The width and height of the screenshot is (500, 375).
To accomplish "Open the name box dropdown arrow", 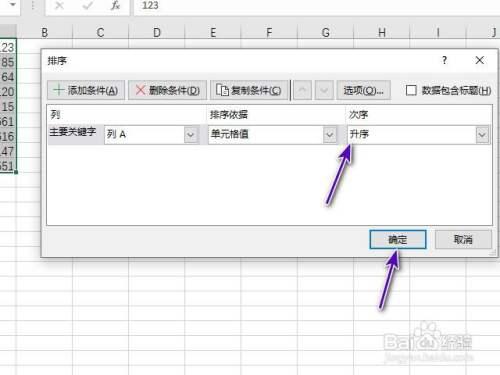I will (x=13, y=5).
